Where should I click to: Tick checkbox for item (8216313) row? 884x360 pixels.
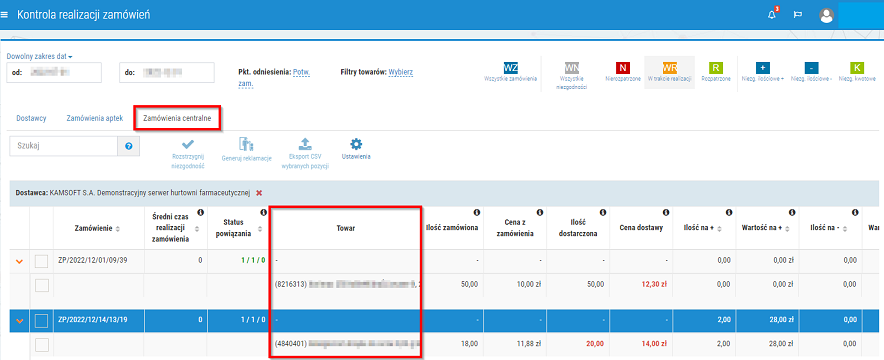[x=42, y=286]
